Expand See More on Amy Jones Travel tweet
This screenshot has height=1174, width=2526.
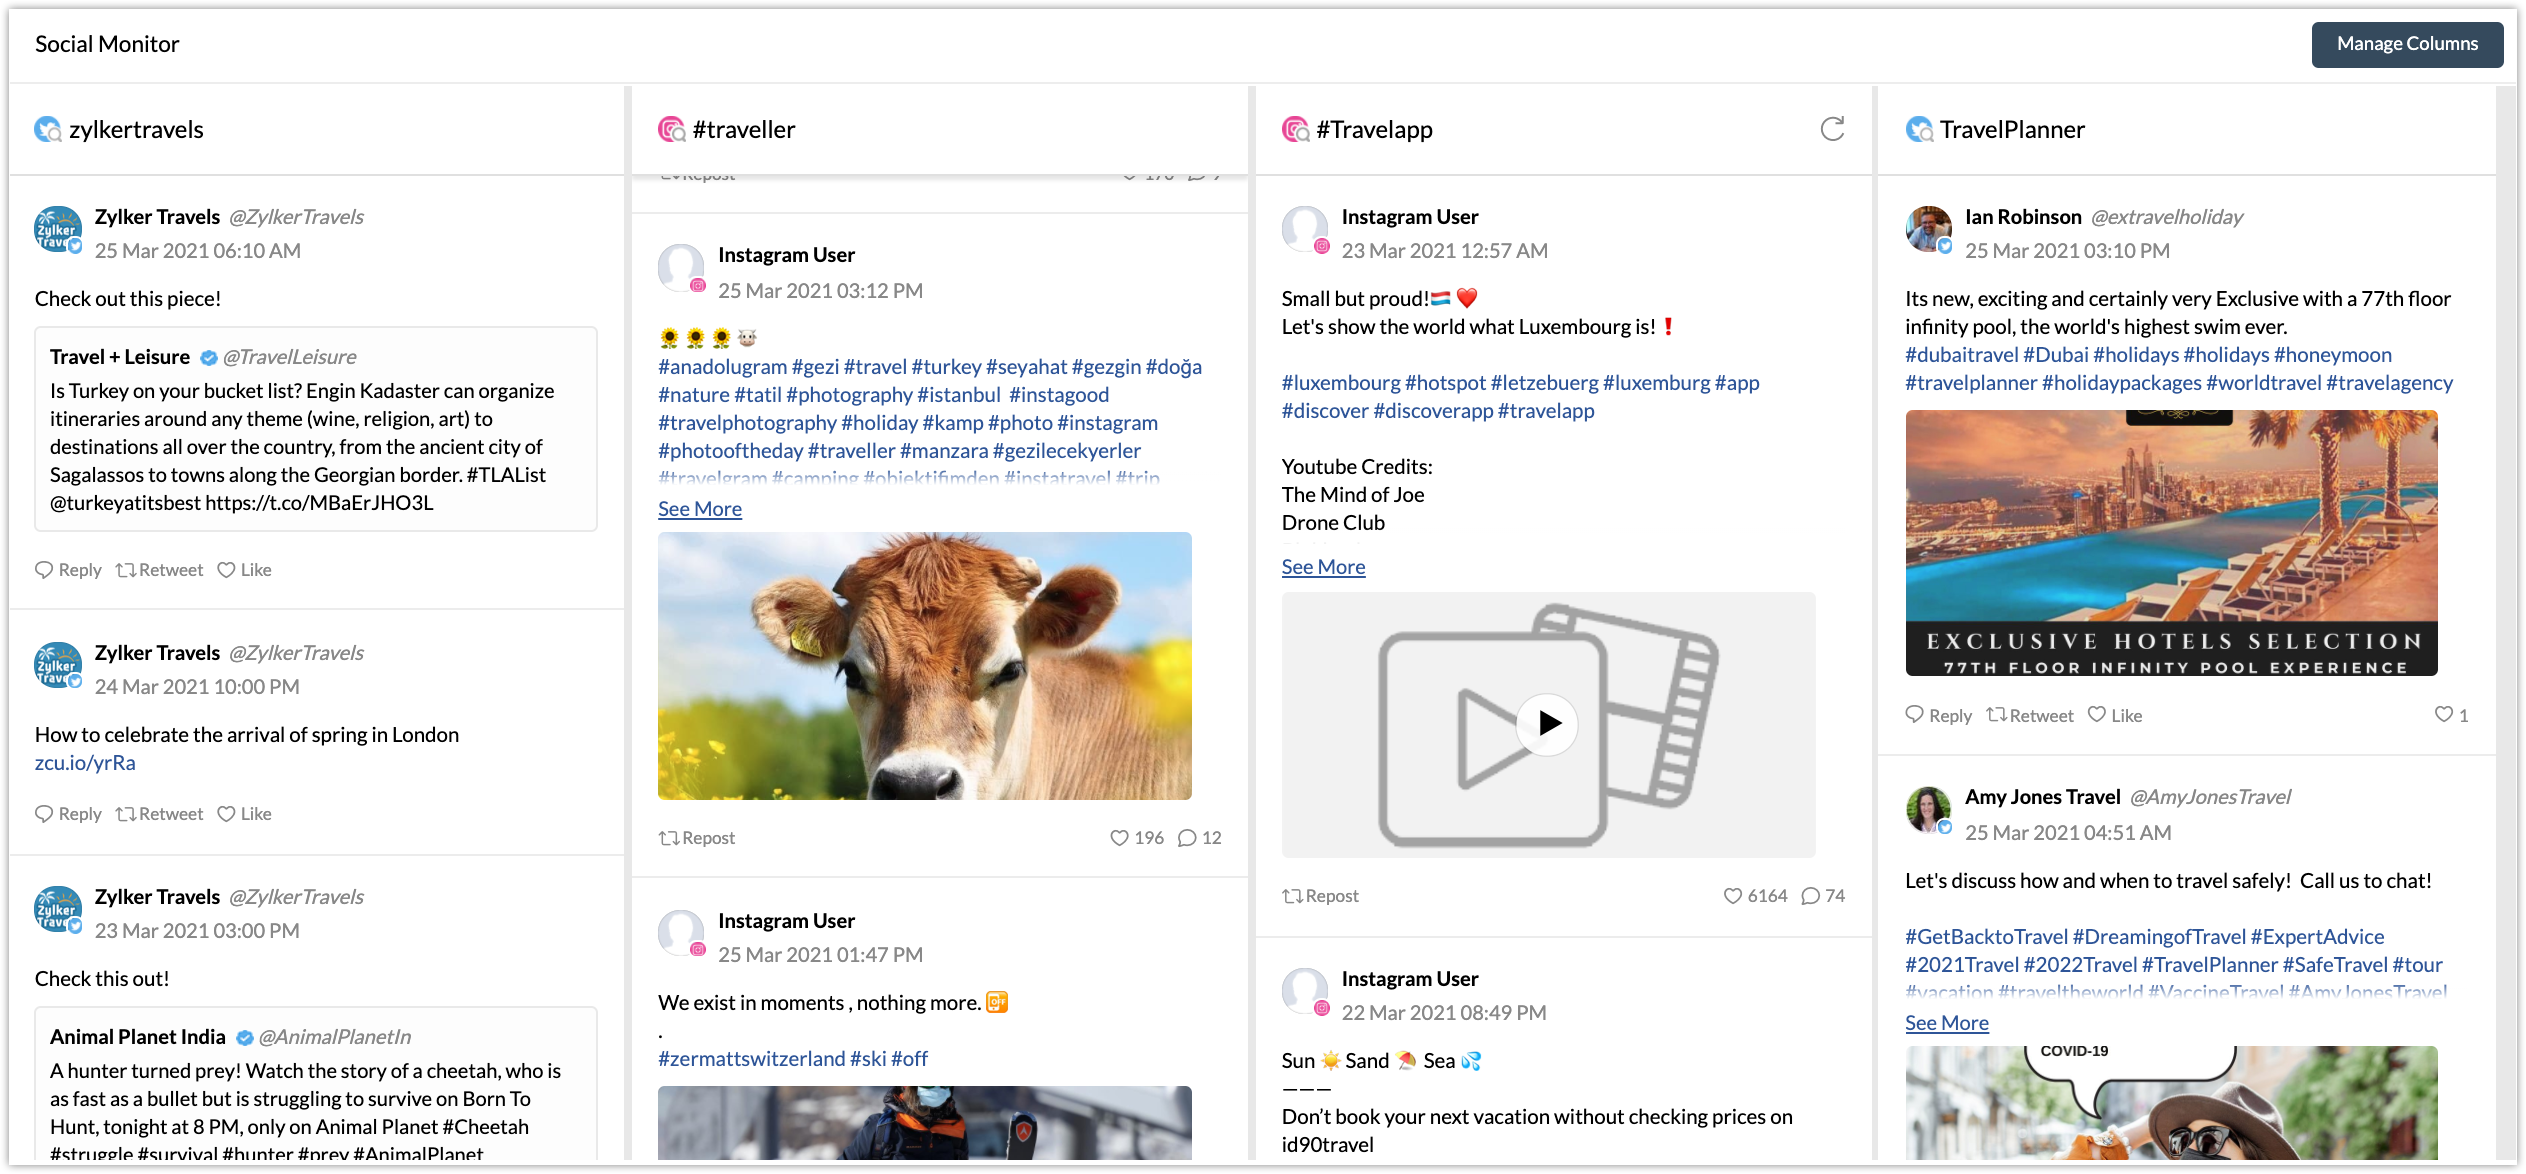pyautogui.click(x=1946, y=1023)
